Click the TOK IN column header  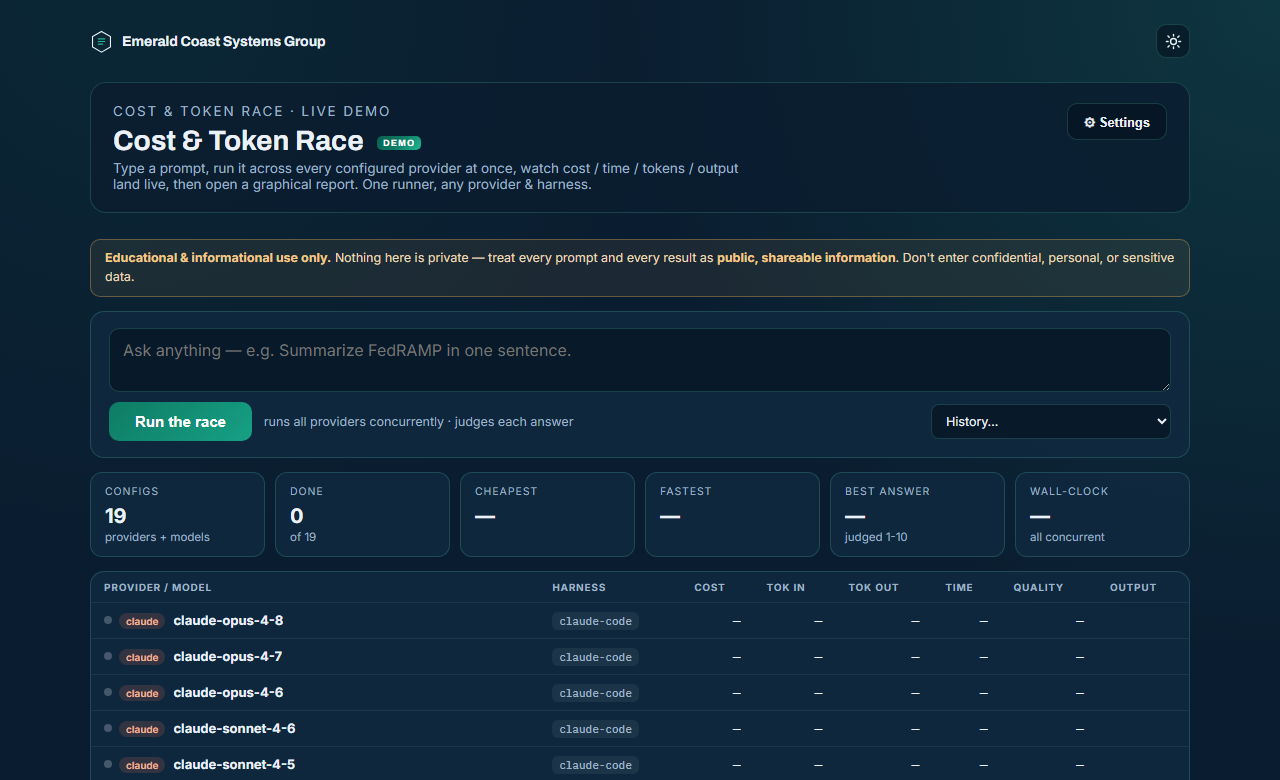pos(786,588)
